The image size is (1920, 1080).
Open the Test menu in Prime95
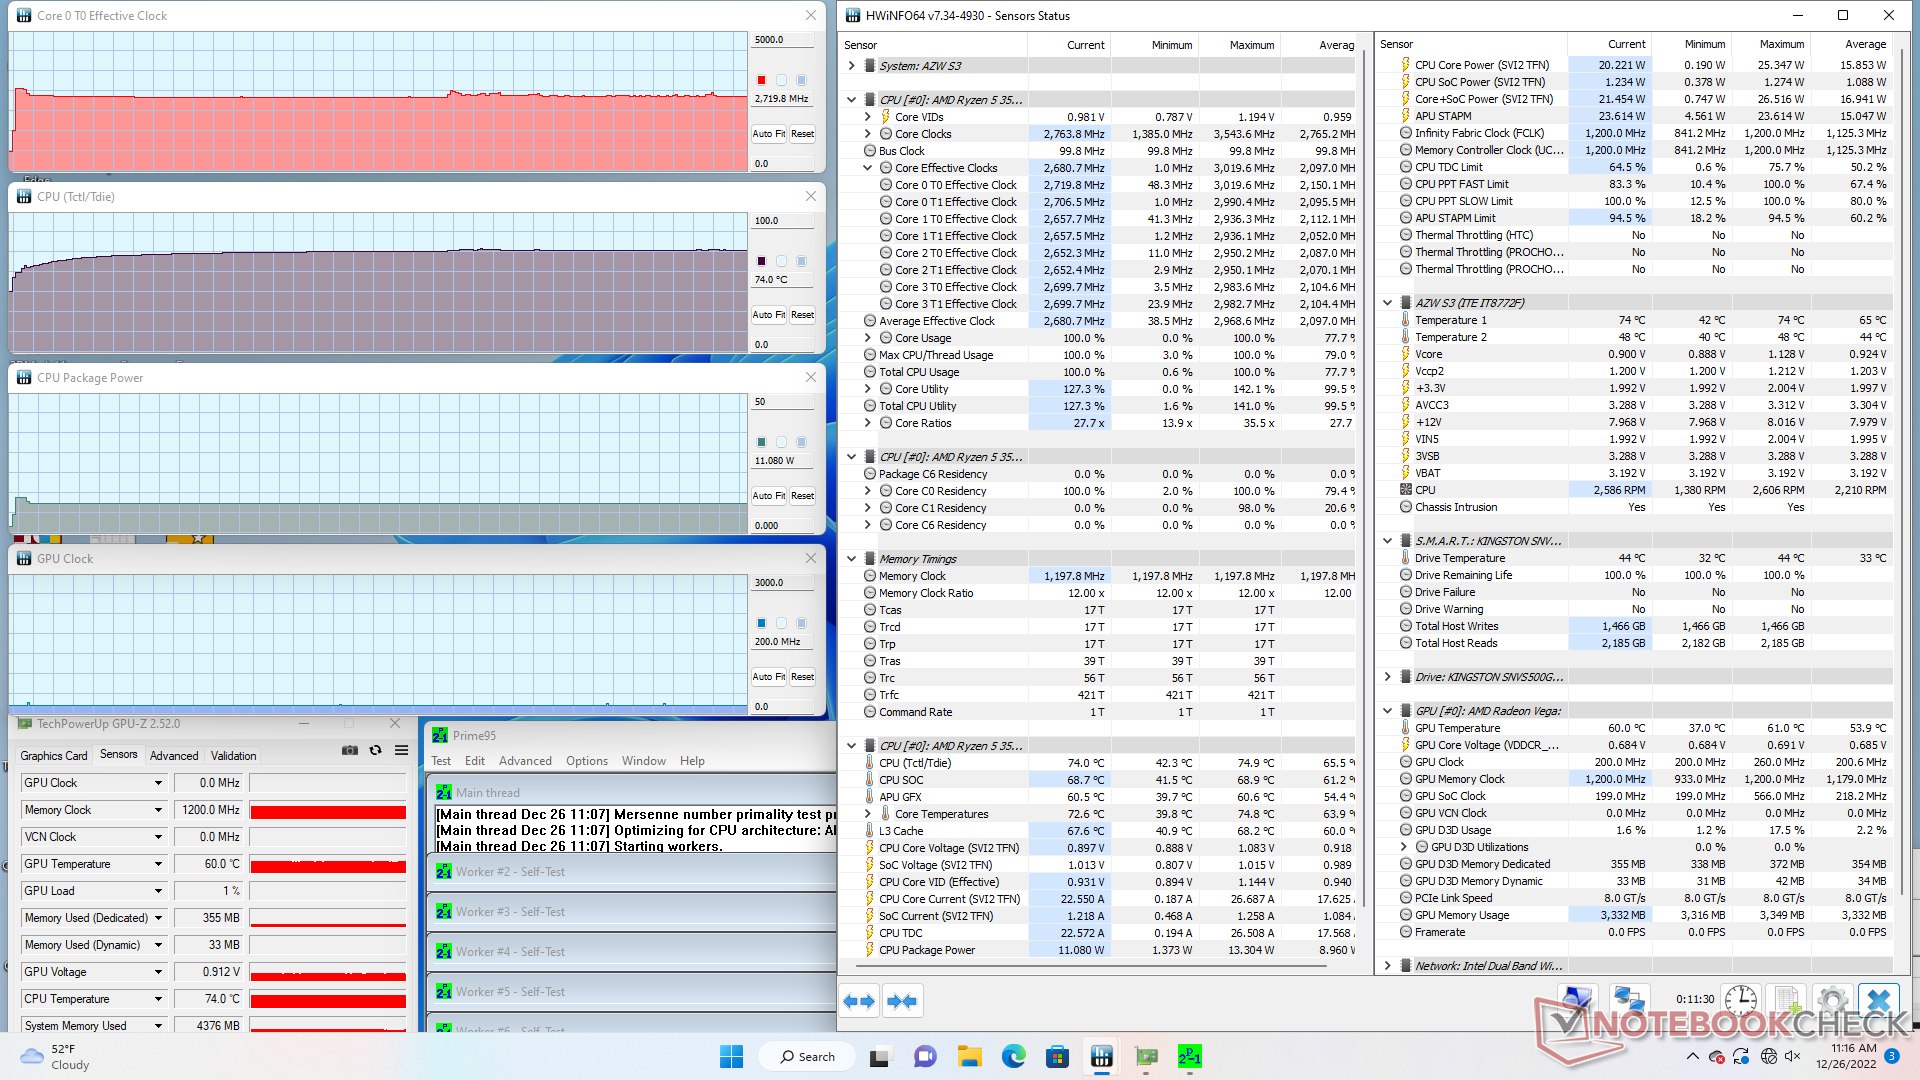[x=441, y=761]
